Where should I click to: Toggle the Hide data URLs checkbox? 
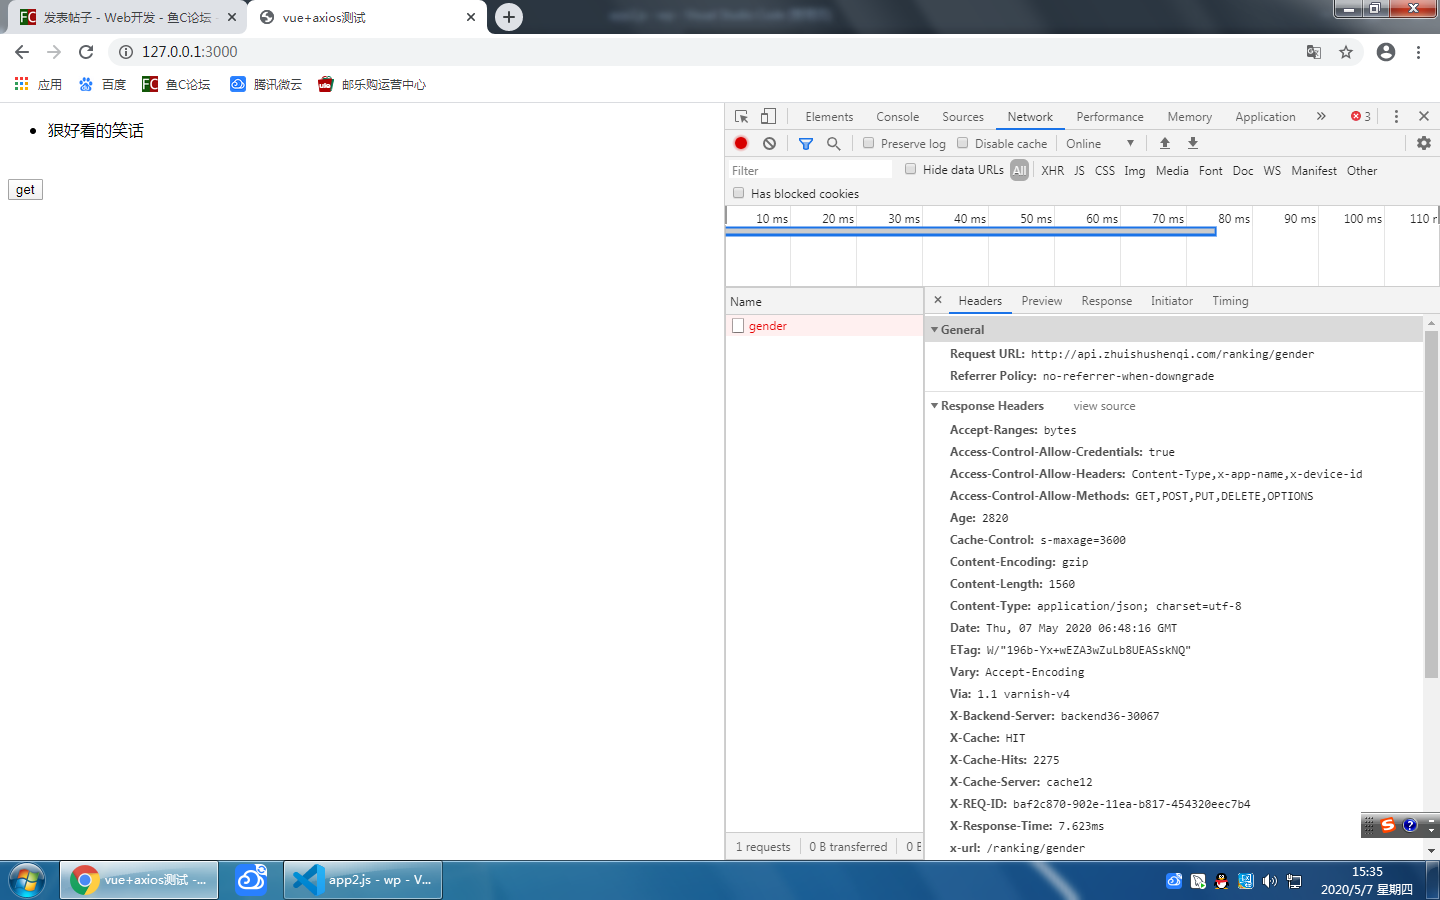[911, 169]
